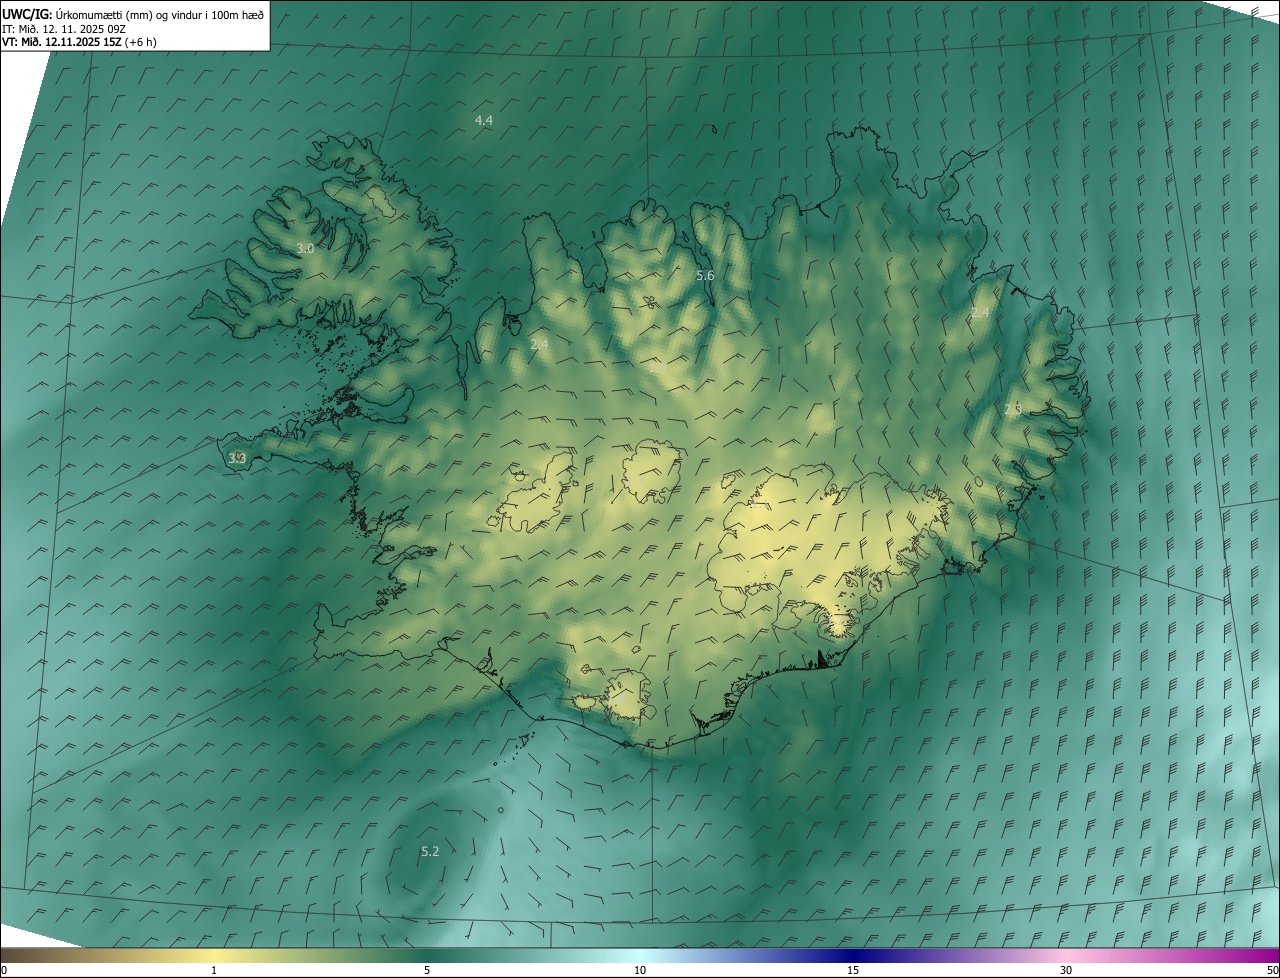Click the 2.3 value near the east fjords
The image size is (1280, 978).
point(1012,410)
